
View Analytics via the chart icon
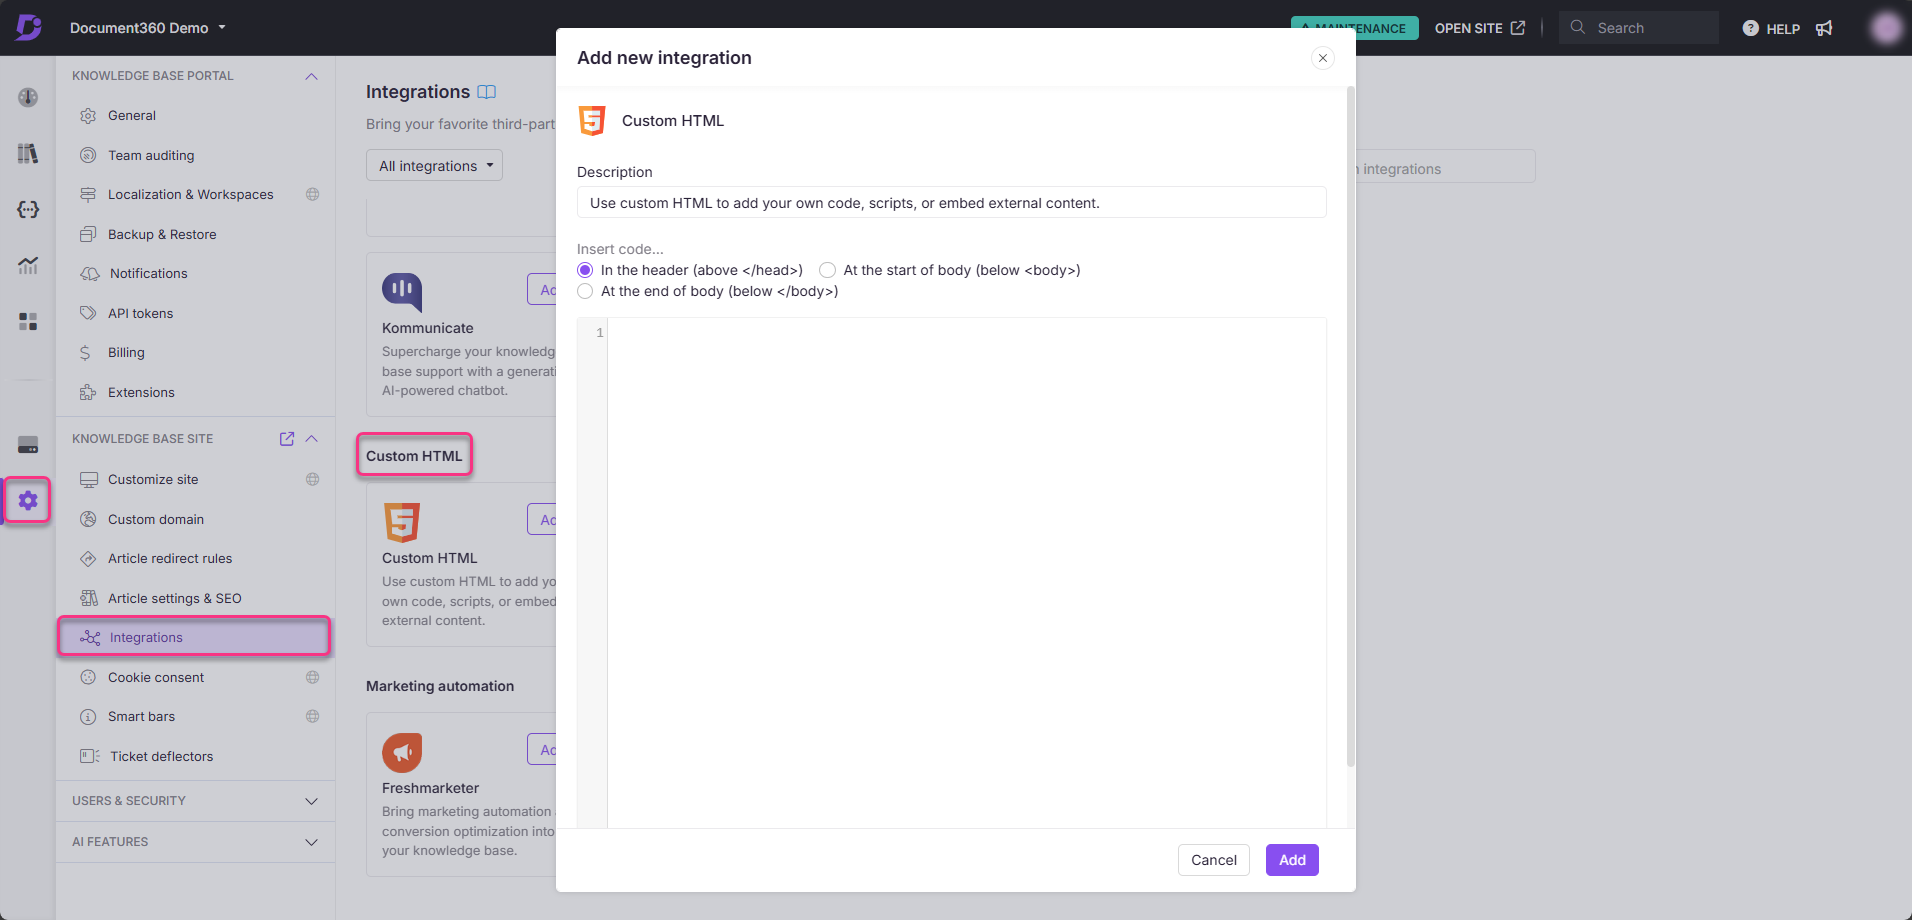point(28,265)
